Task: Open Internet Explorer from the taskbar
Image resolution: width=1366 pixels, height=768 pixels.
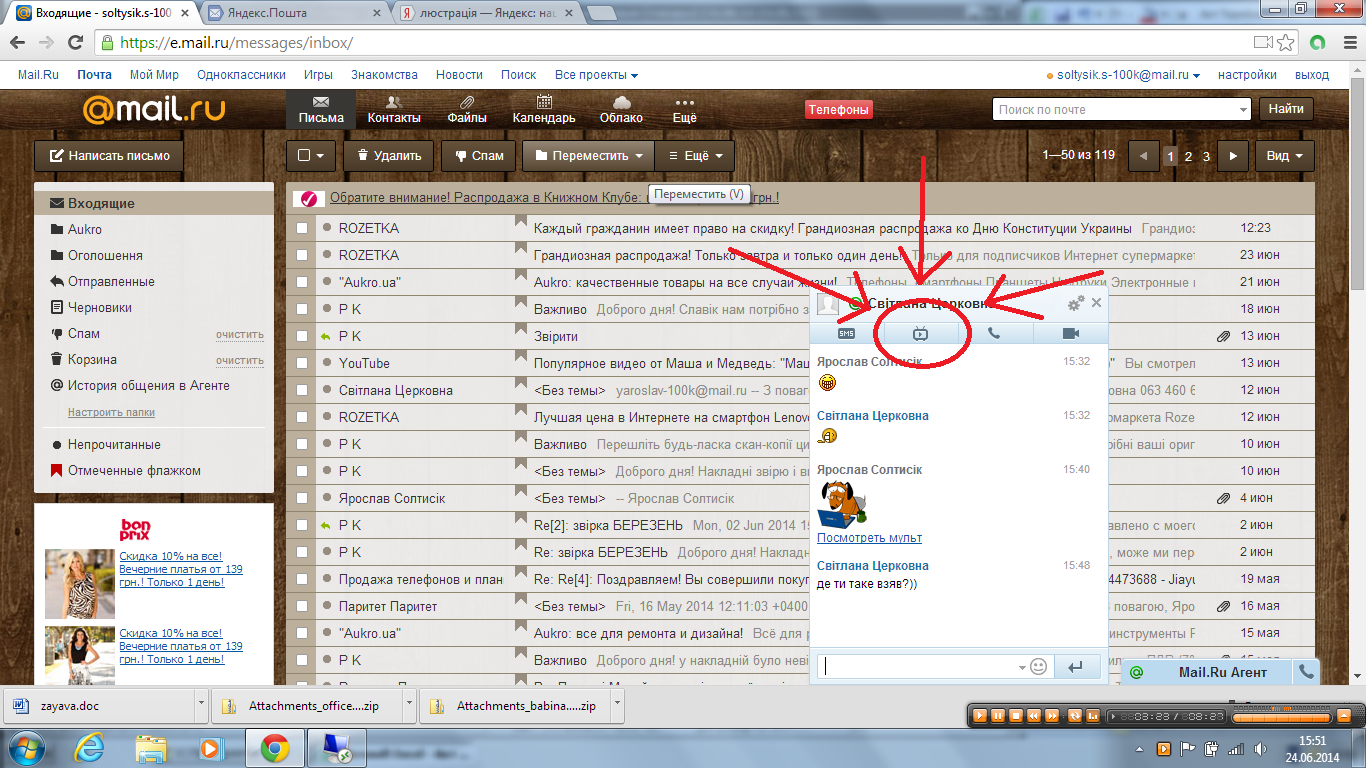Action: tap(91, 747)
